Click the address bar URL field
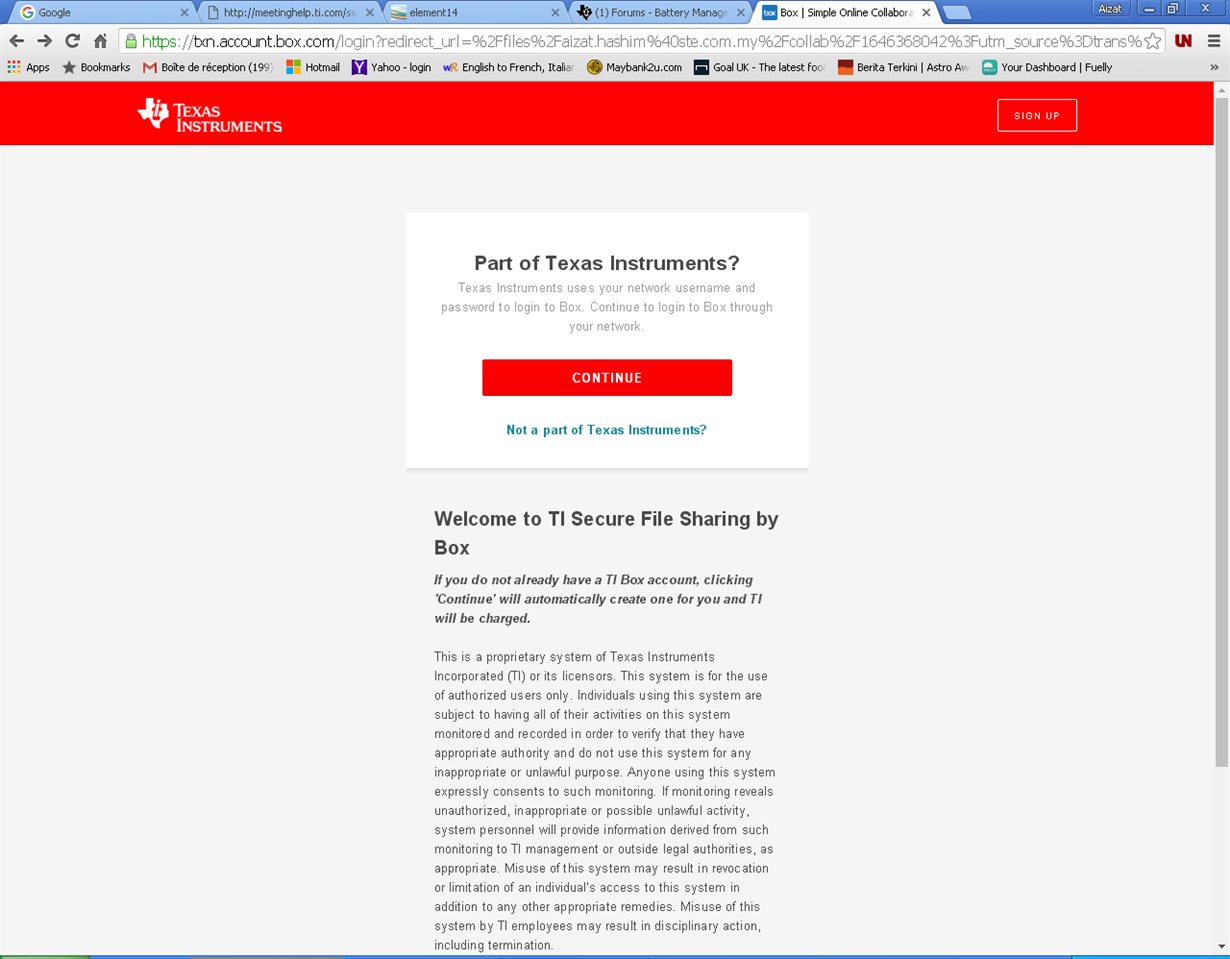The image size is (1230, 959). (x=640, y=41)
